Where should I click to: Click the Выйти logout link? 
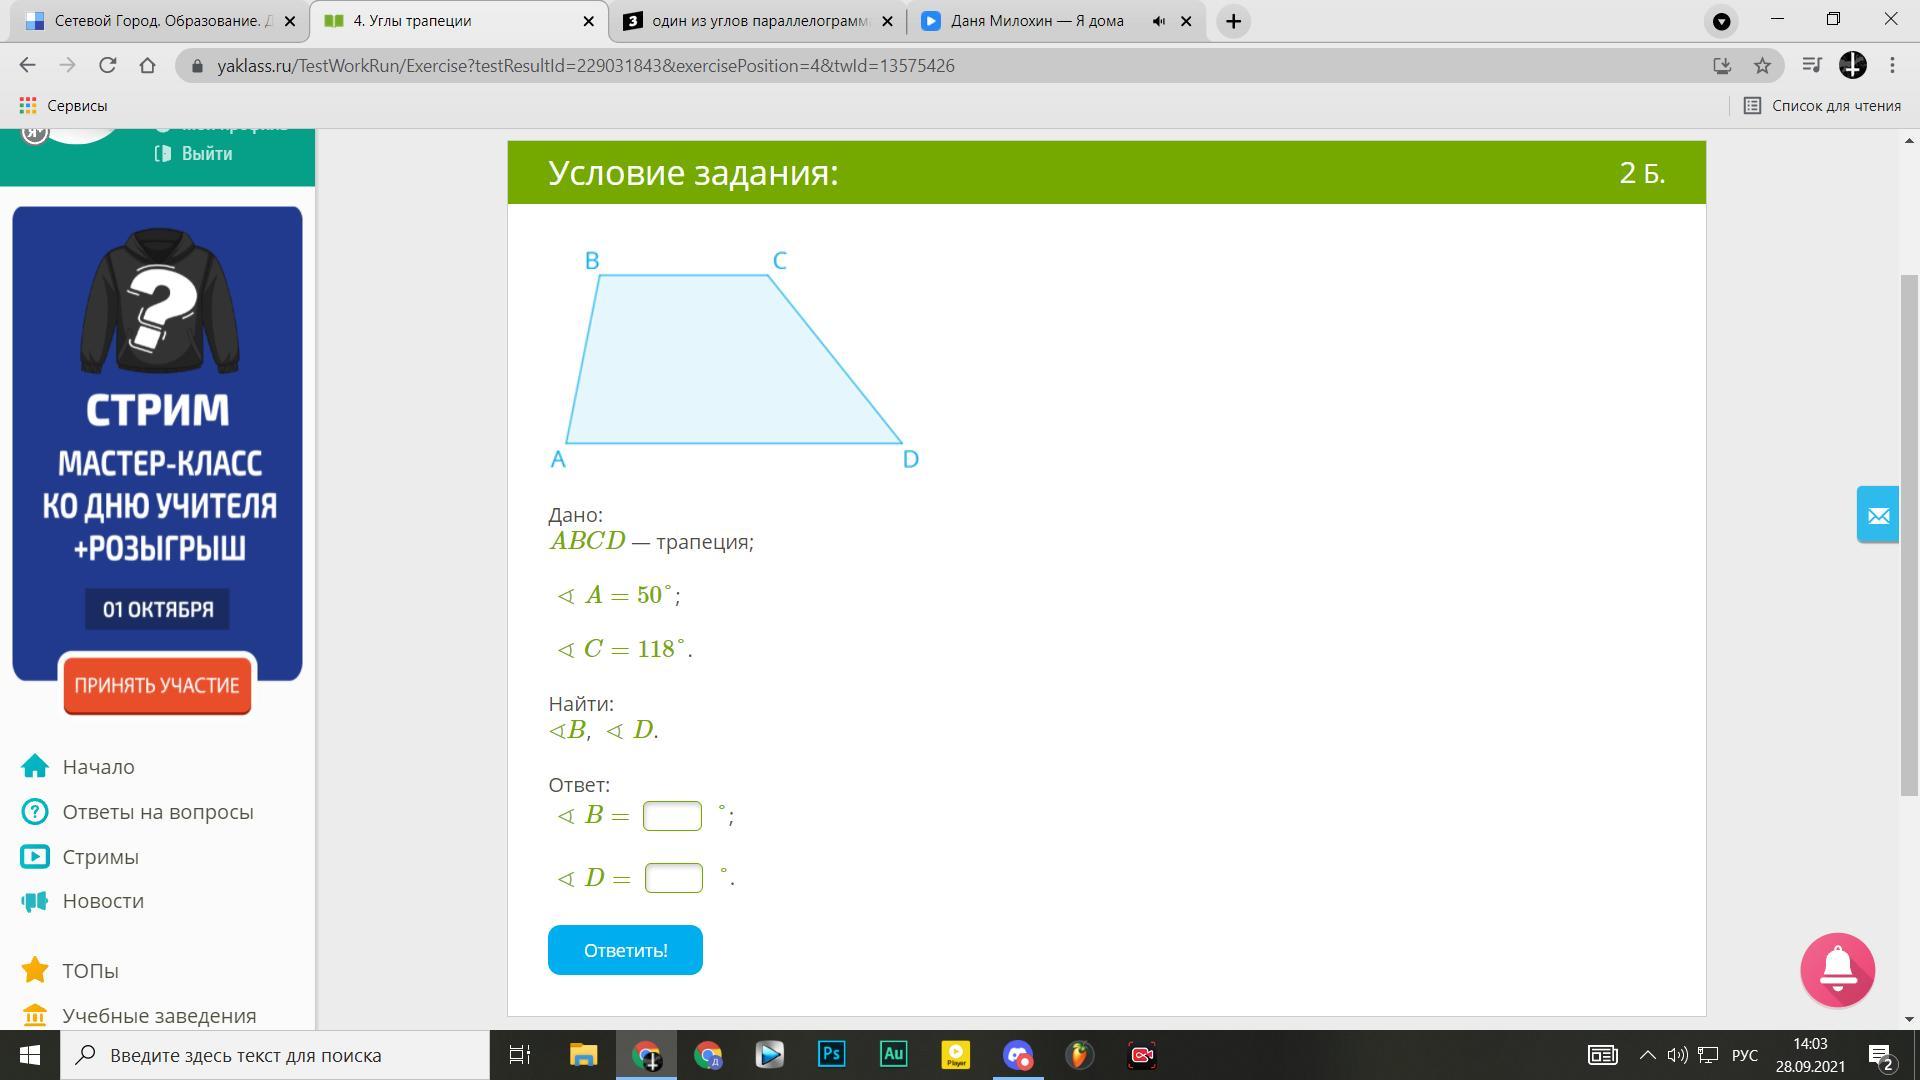tap(205, 153)
